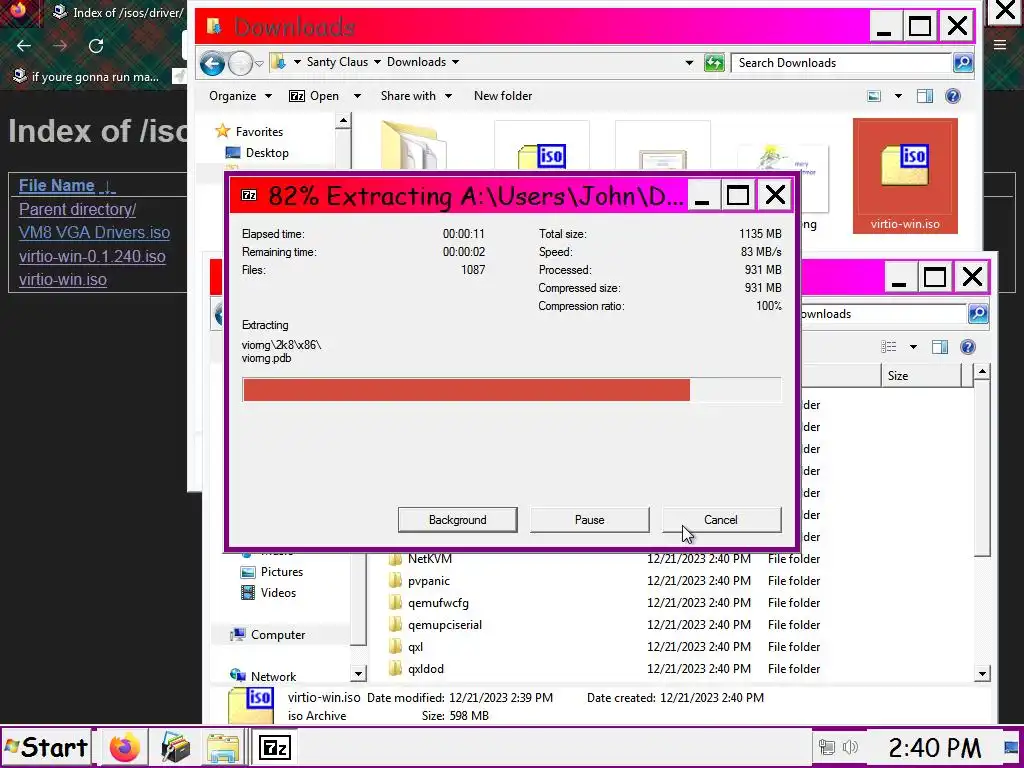The height and width of the screenshot is (768, 1024).
Task: Expand the view options dropdown arrow in Downloads
Action: [x=898, y=97]
